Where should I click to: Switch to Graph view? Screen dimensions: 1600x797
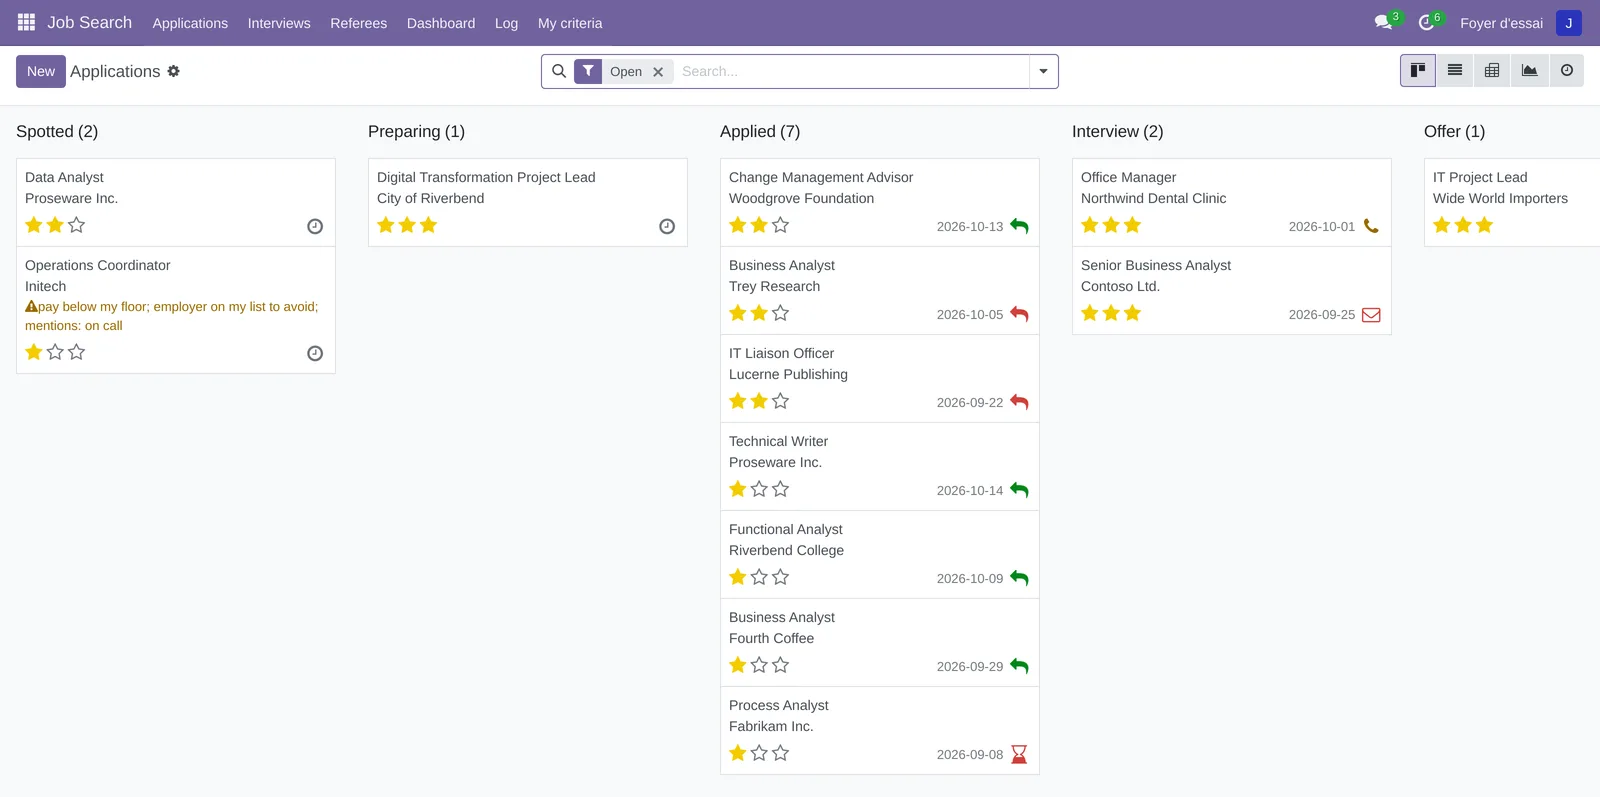[1529, 70]
